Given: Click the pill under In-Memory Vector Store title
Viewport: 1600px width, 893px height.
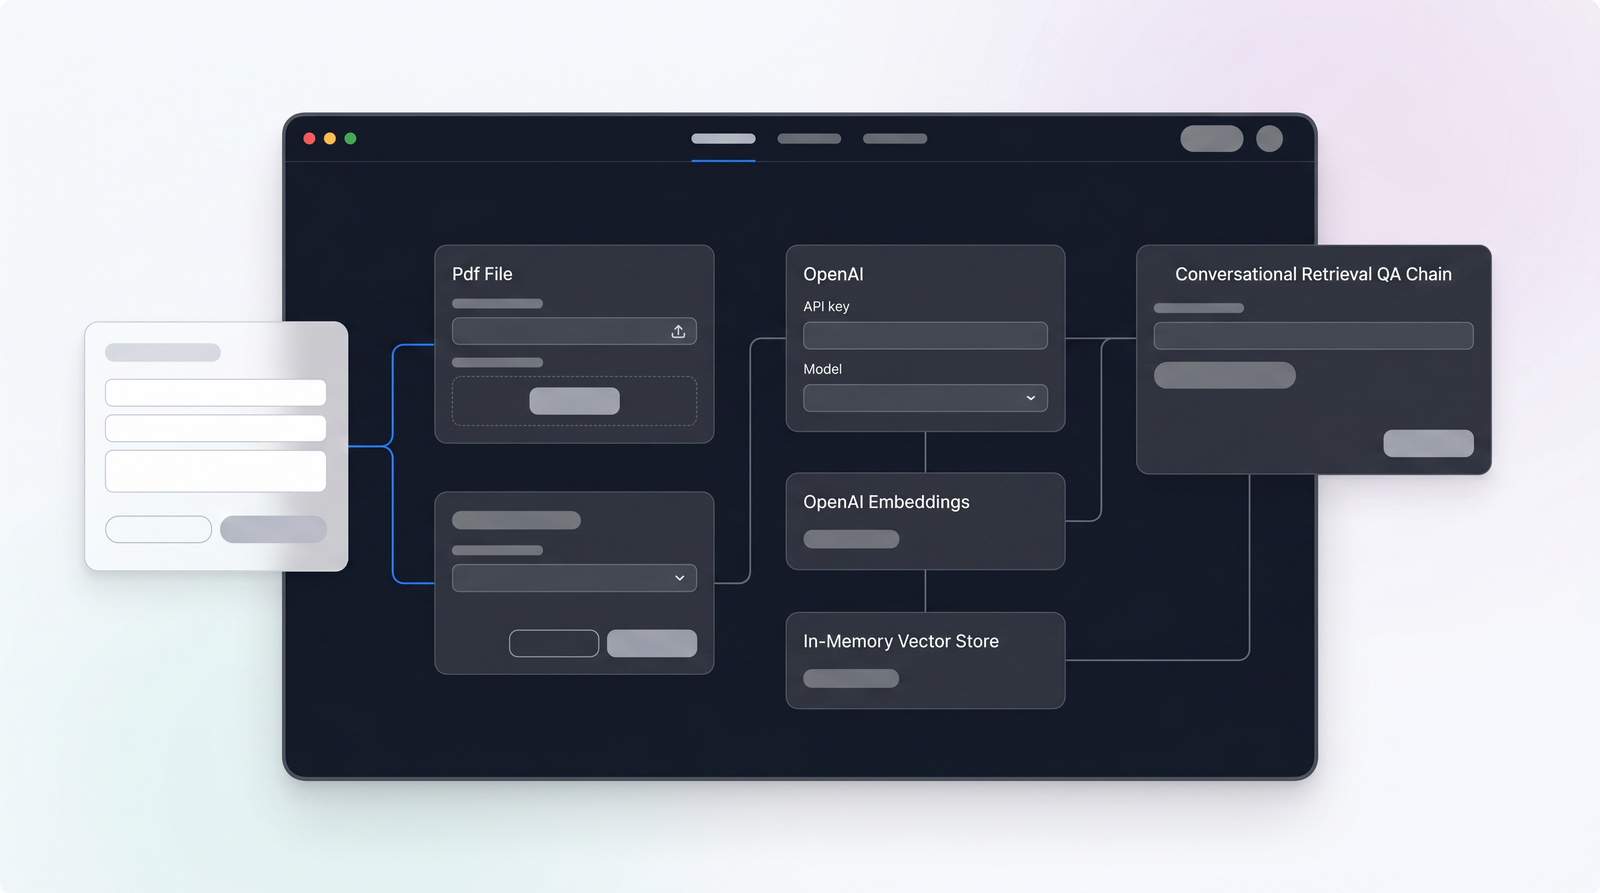Looking at the screenshot, I should tap(851, 678).
